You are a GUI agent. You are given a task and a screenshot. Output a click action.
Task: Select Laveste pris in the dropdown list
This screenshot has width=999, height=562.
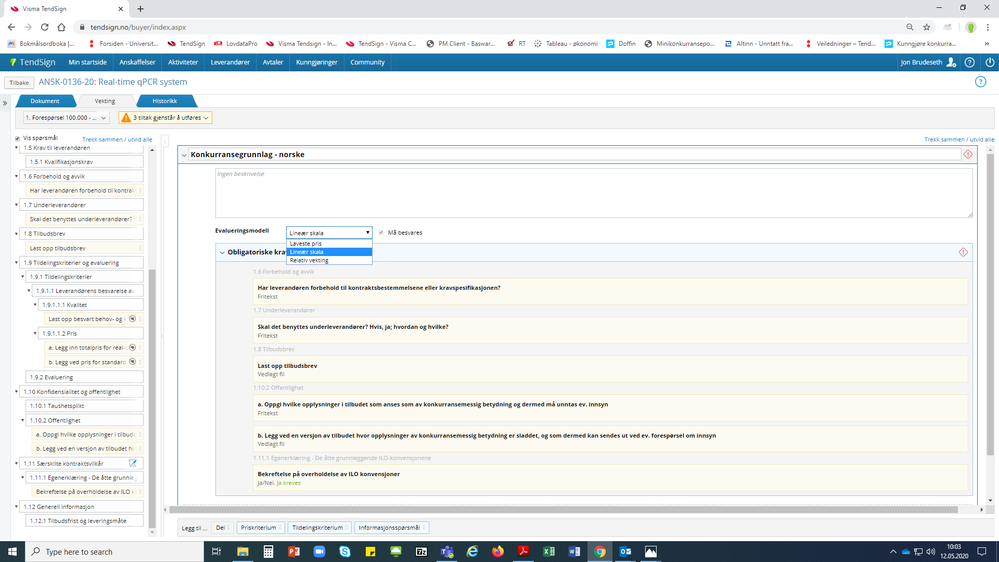point(329,243)
